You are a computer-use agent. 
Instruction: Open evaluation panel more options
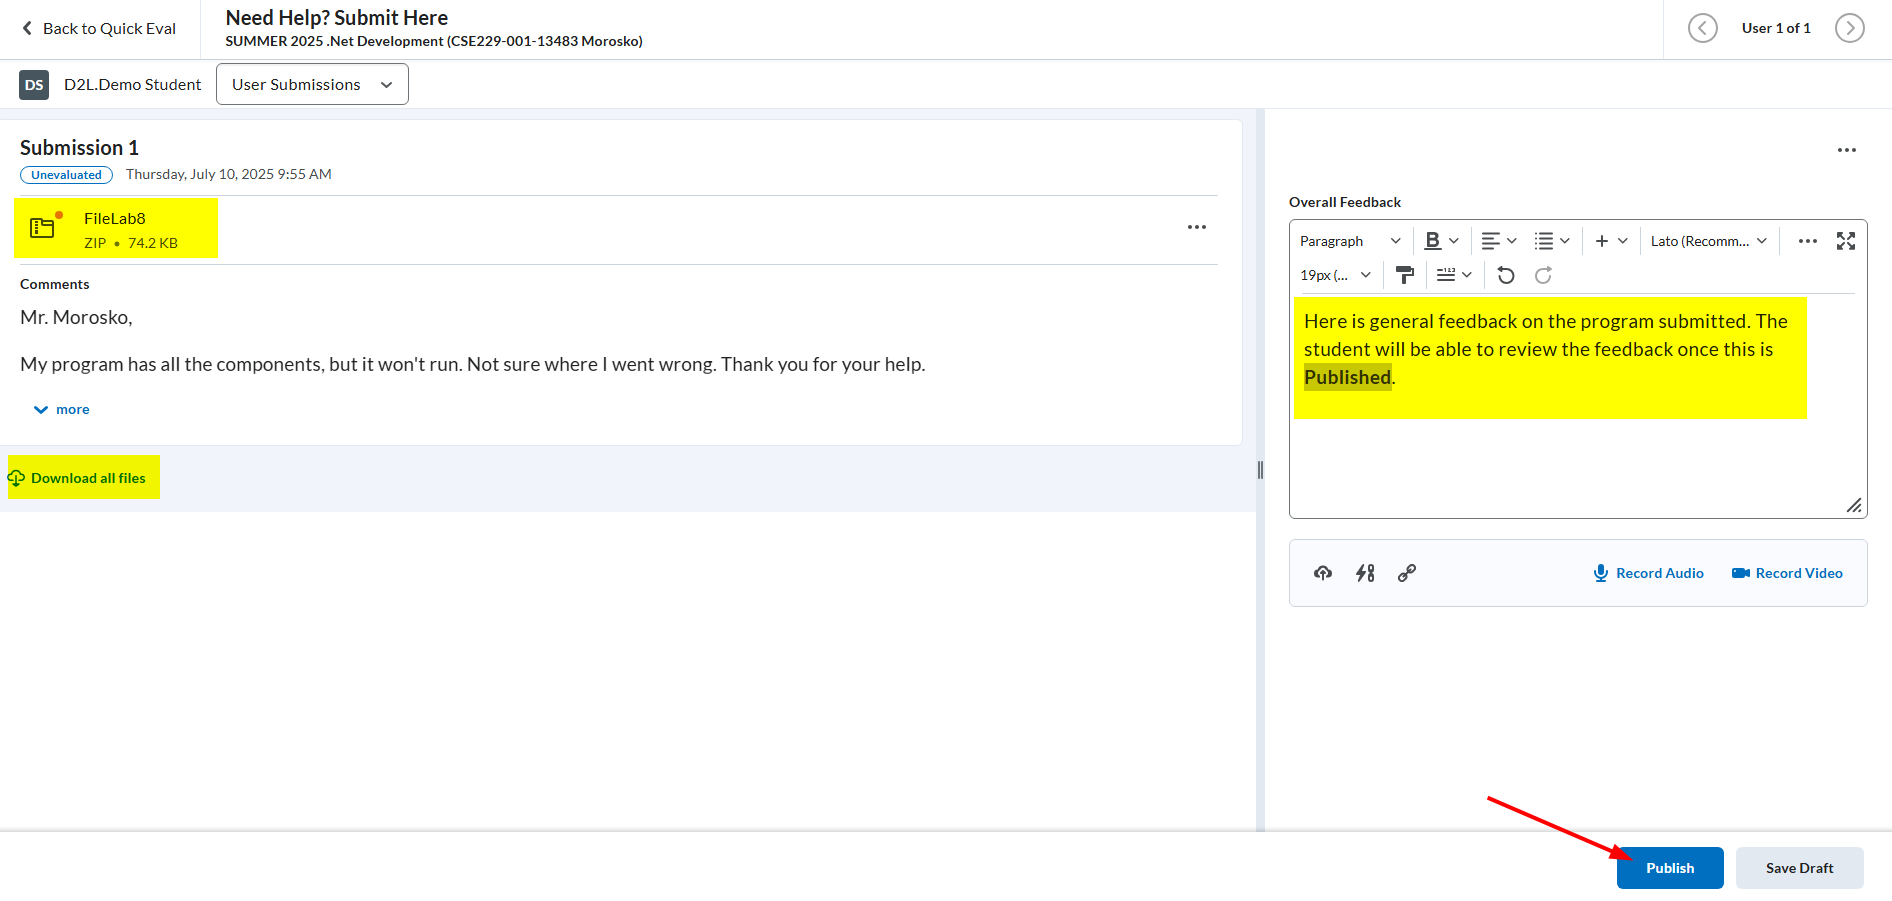1846,150
